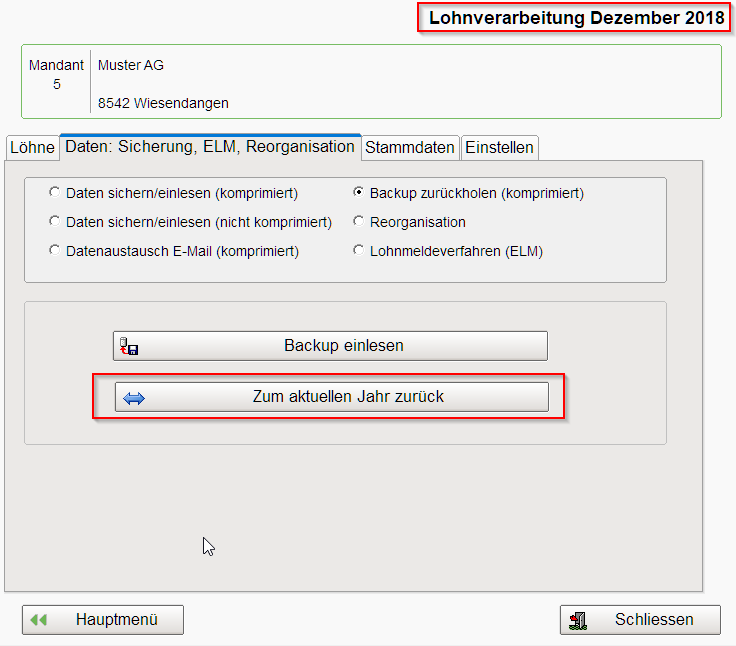736x646 pixels.
Task: Click the Mandant label
Action: (x=56, y=65)
